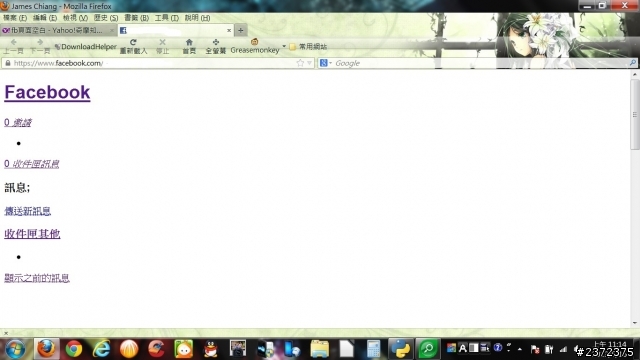The width and height of the screenshot is (640, 360).
Task: Open a new tab with plus button
Action: click(240, 30)
